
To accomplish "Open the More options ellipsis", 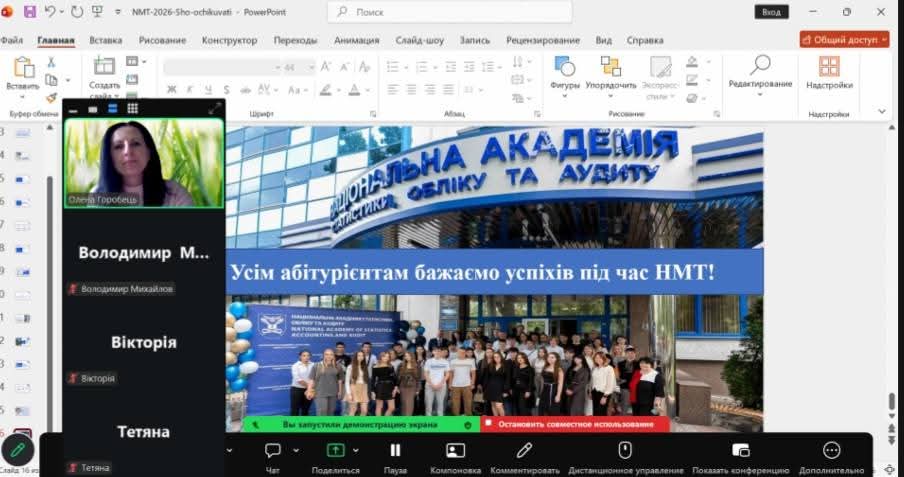I will [x=831, y=450].
